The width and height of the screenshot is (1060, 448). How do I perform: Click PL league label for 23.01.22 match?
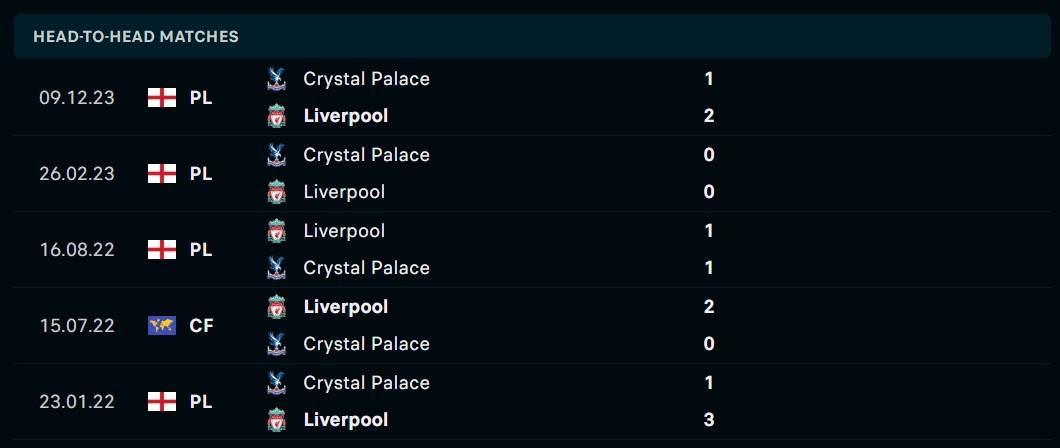[201, 402]
